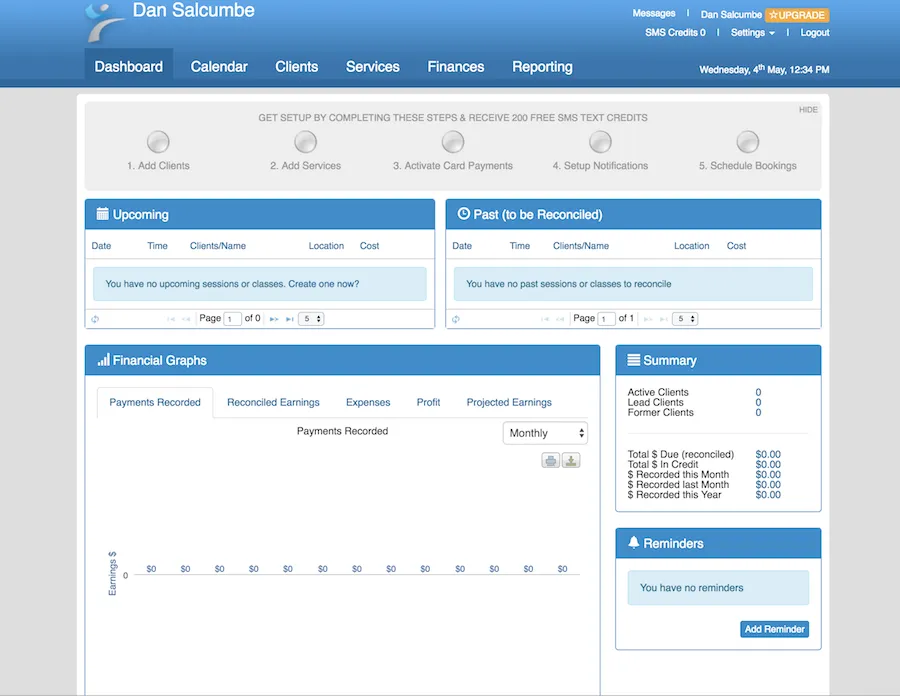Refresh the Upcoming sessions table

pos(95,319)
